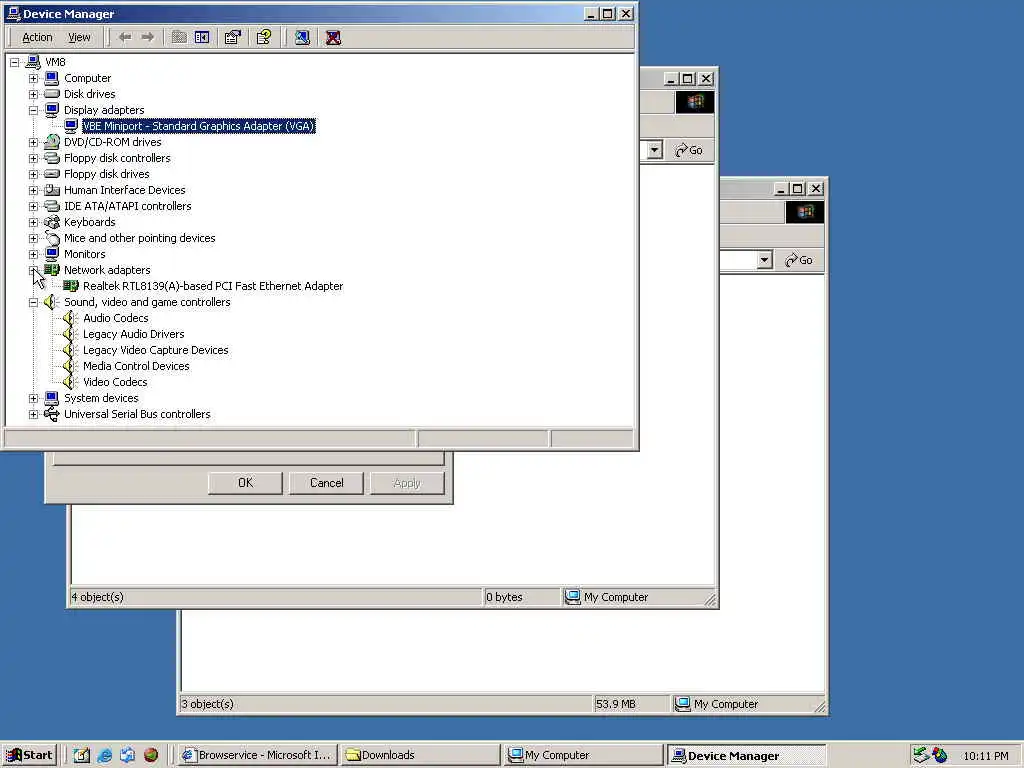This screenshot has height=768, width=1024.
Task: Expand Floppy disk controllers category
Action: (x=33, y=158)
